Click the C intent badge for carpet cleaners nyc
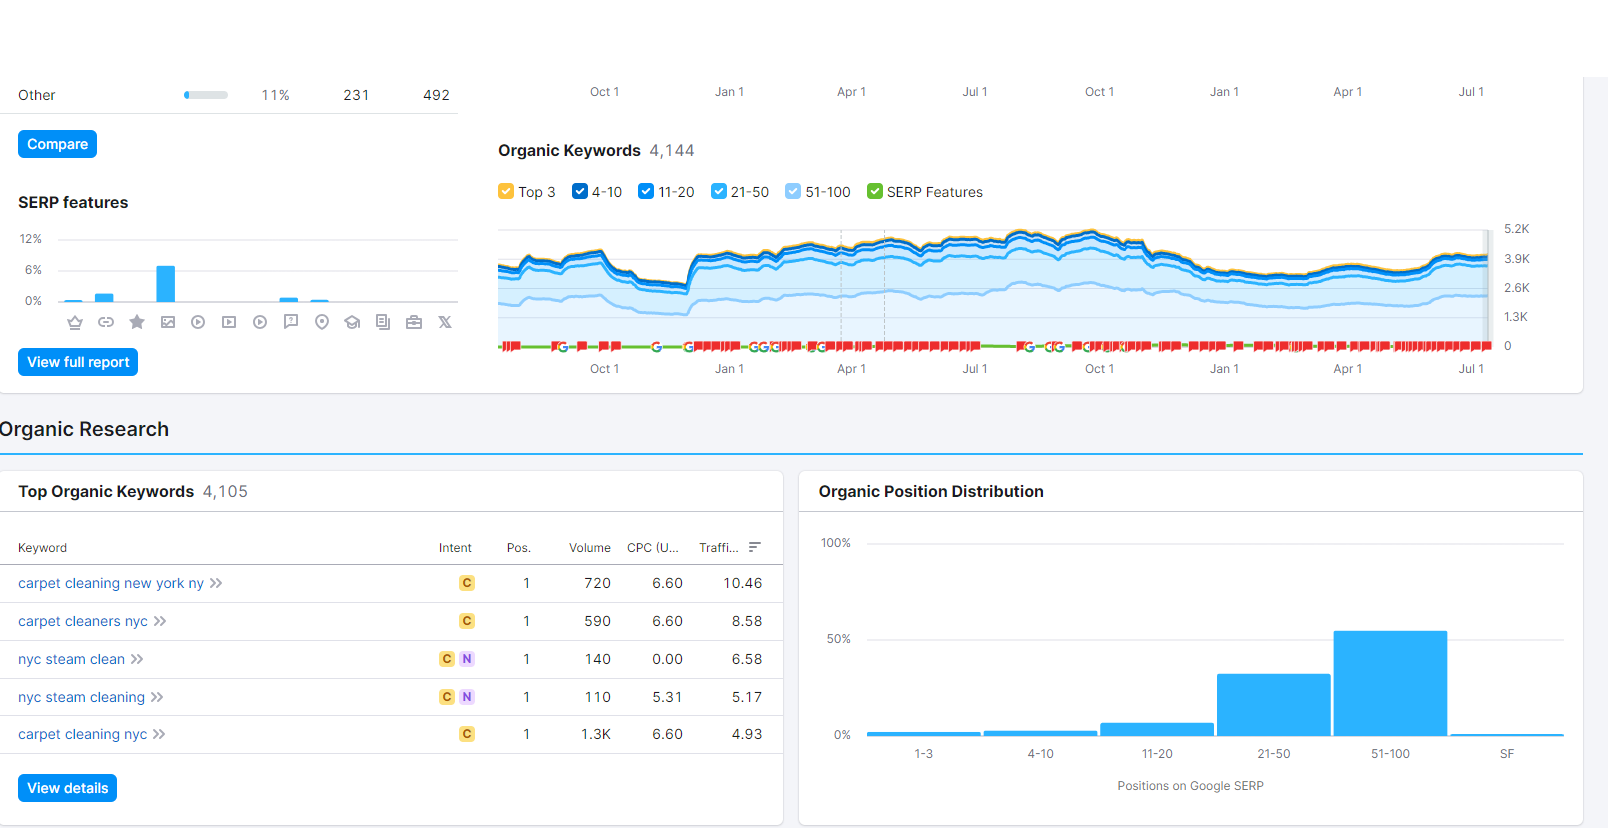The width and height of the screenshot is (1608, 828). (467, 621)
